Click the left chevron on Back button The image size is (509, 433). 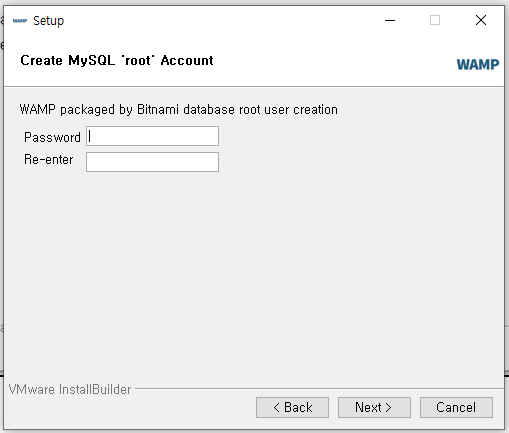tap(276, 407)
